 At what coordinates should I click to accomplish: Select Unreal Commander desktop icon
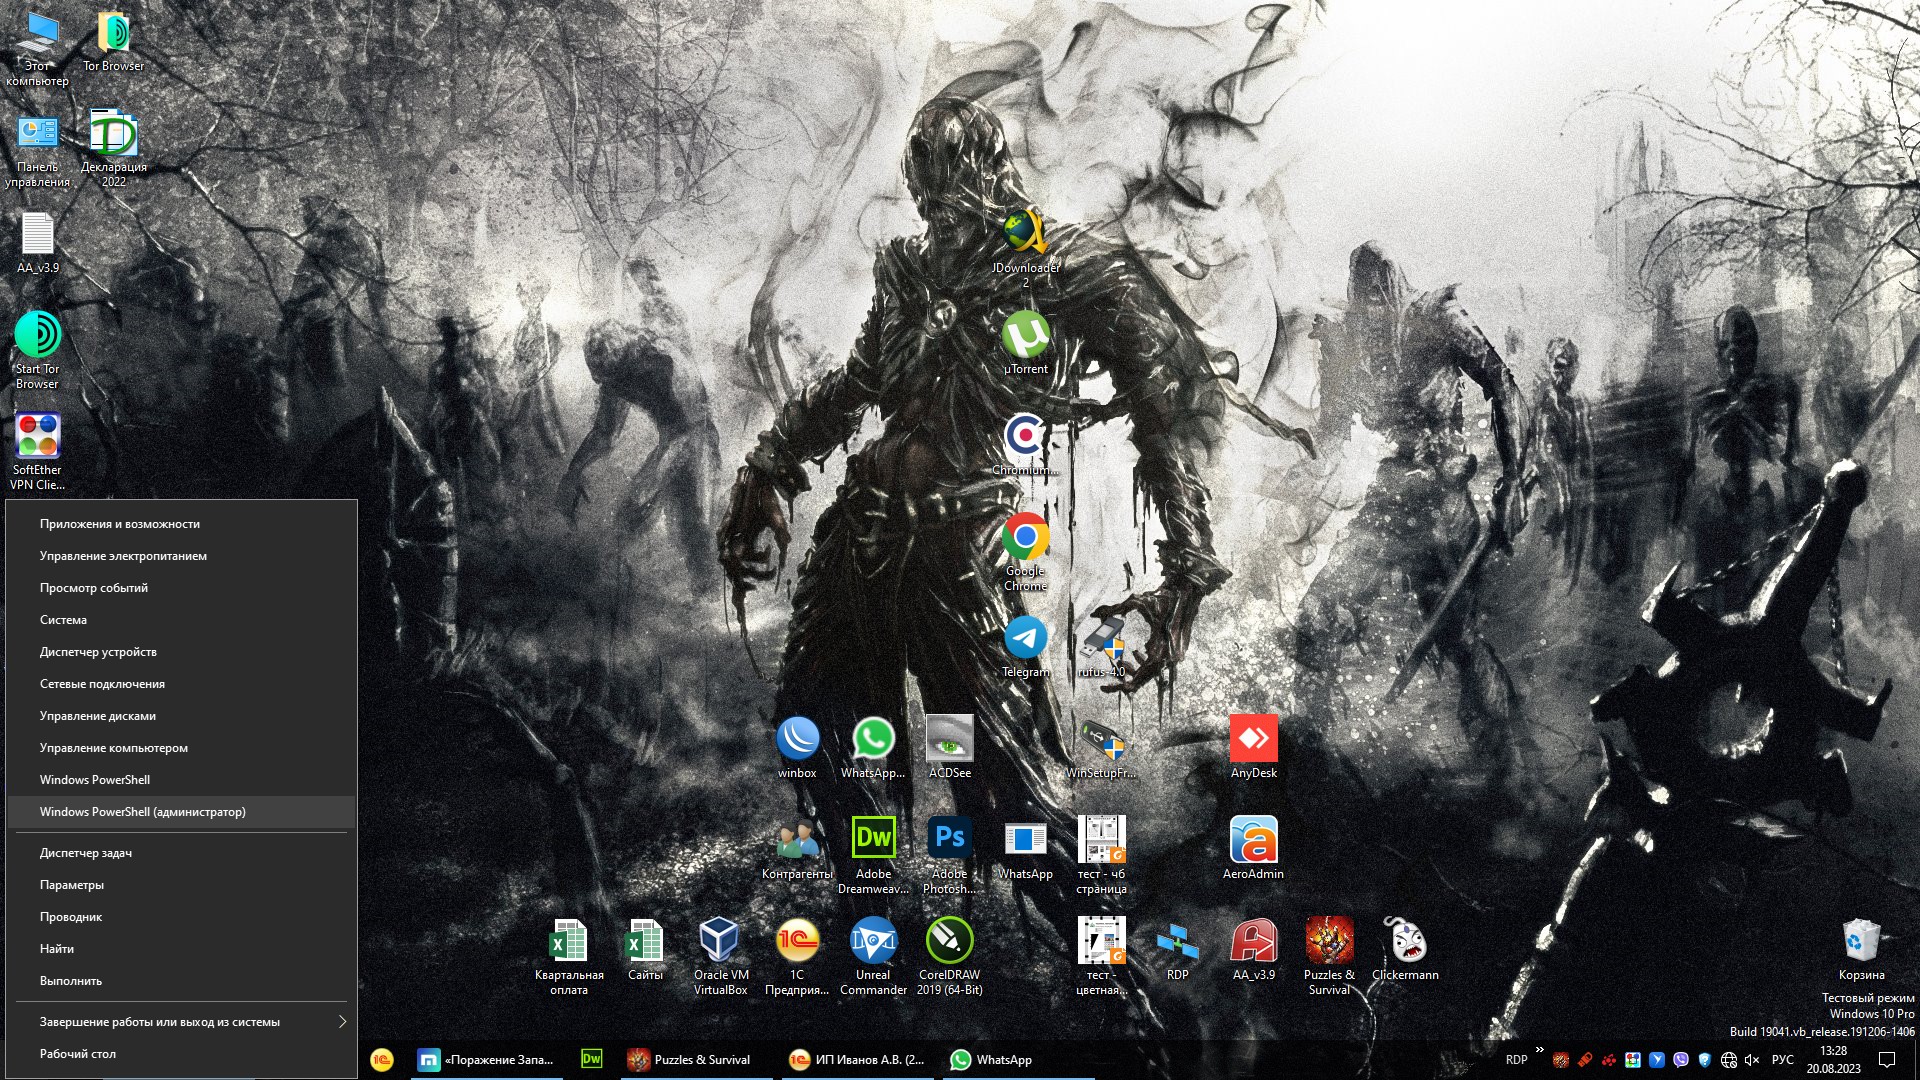coord(874,956)
